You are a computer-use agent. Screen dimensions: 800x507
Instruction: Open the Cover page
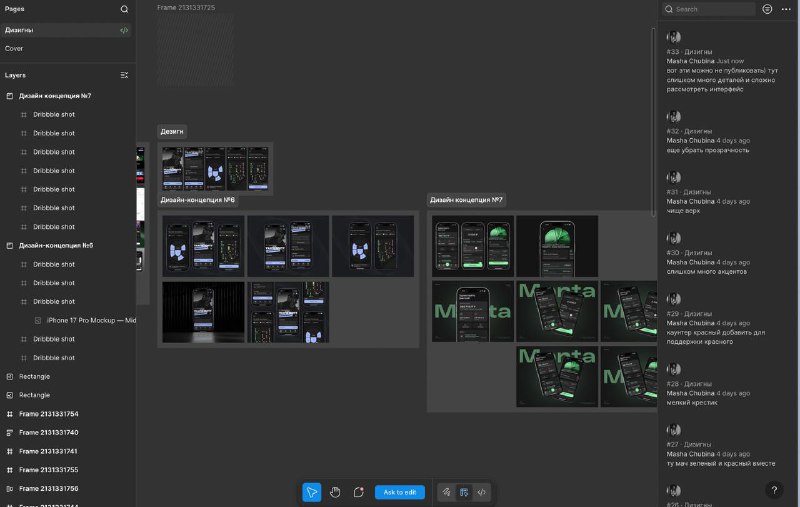tap(15, 48)
